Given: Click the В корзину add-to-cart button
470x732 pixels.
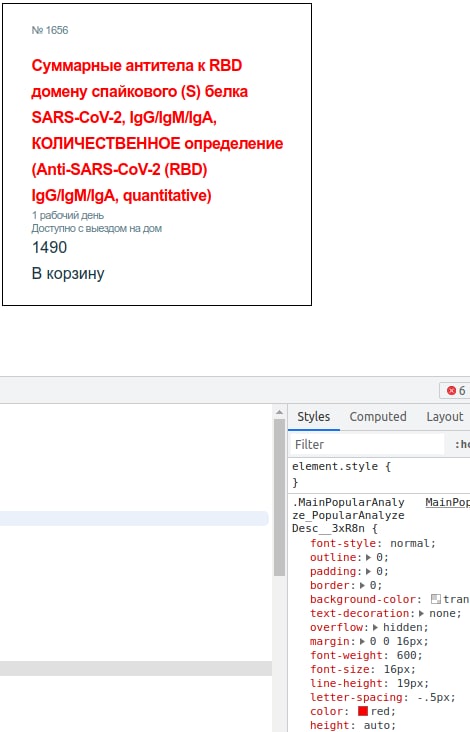Looking at the screenshot, I should tap(68, 273).
